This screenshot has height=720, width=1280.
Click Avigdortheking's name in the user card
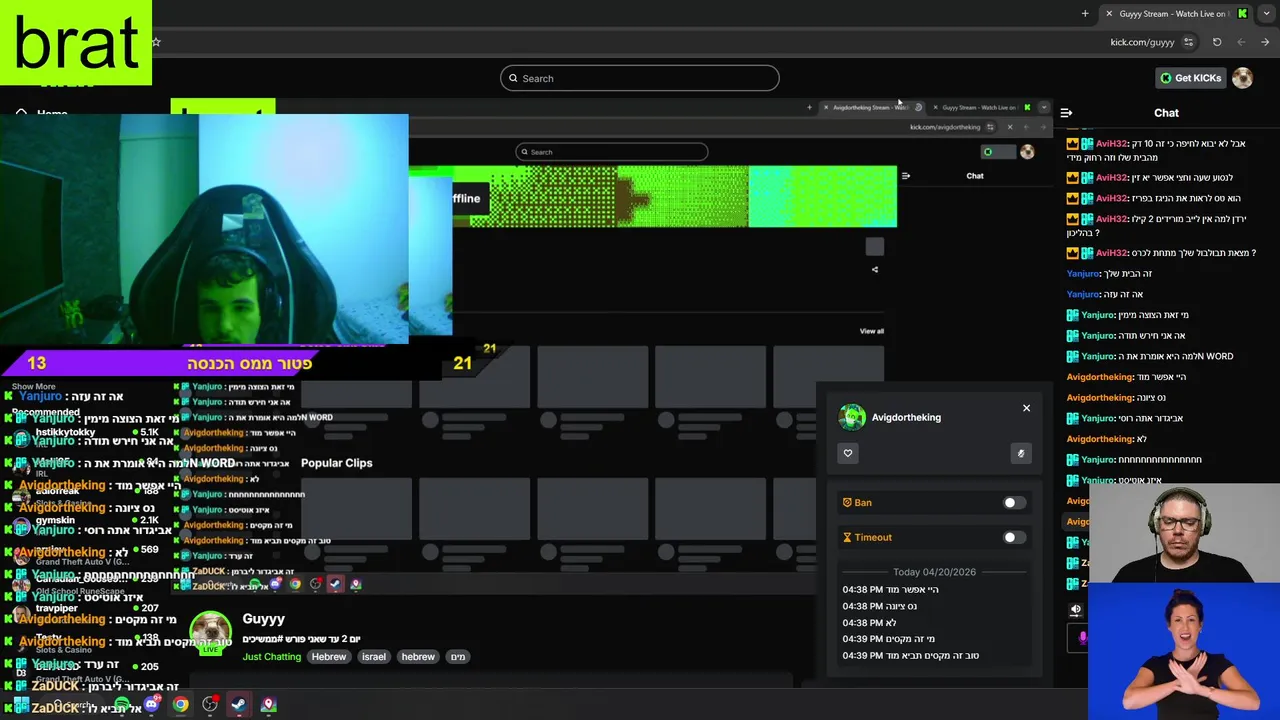point(906,417)
